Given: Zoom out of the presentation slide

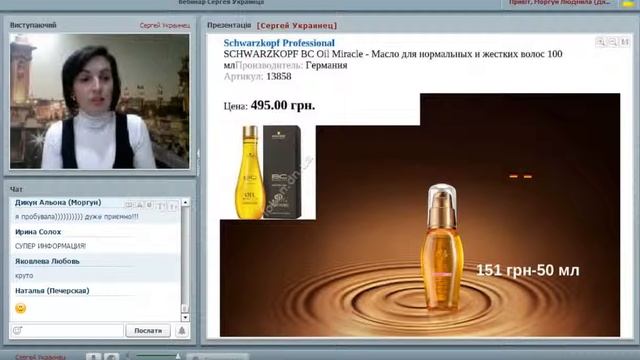Looking at the screenshot, I should [x=613, y=42].
